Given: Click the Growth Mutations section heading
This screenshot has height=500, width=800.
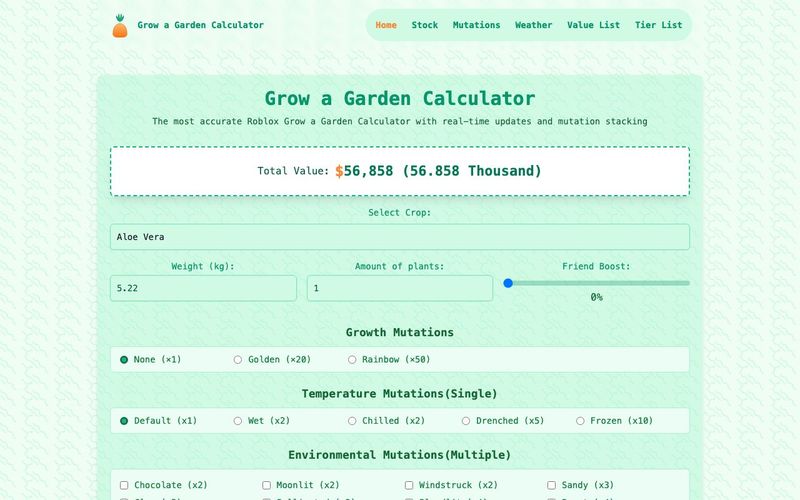Looking at the screenshot, I should tap(399, 333).
